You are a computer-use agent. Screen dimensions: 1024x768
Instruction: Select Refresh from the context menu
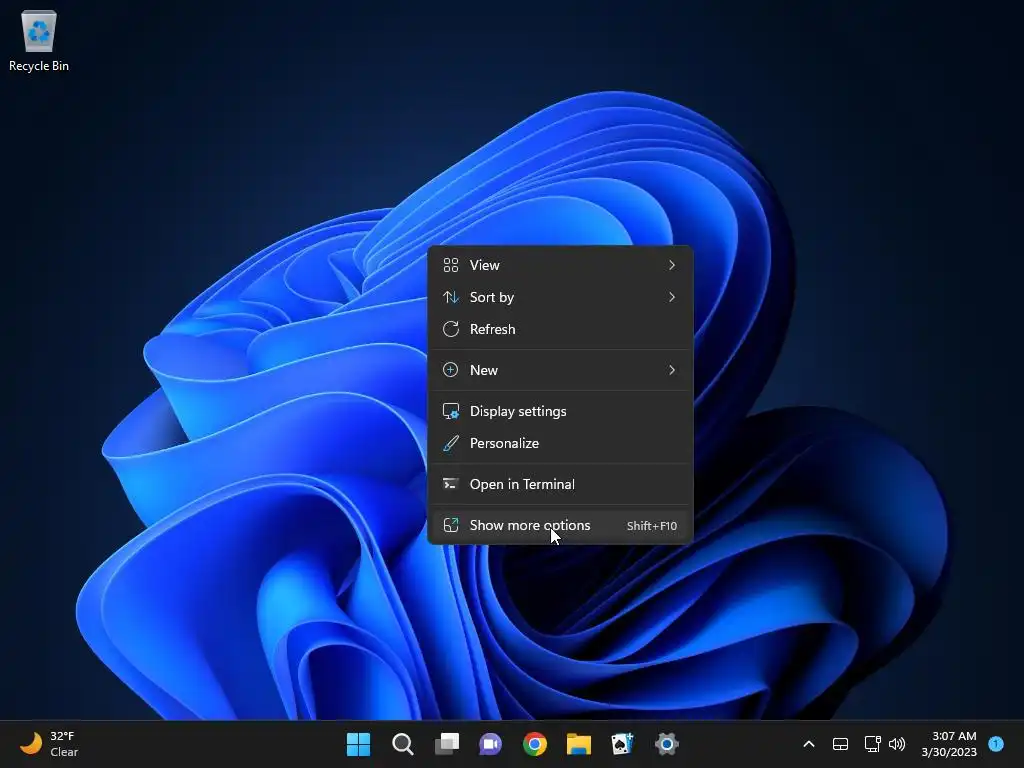click(560, 329)
